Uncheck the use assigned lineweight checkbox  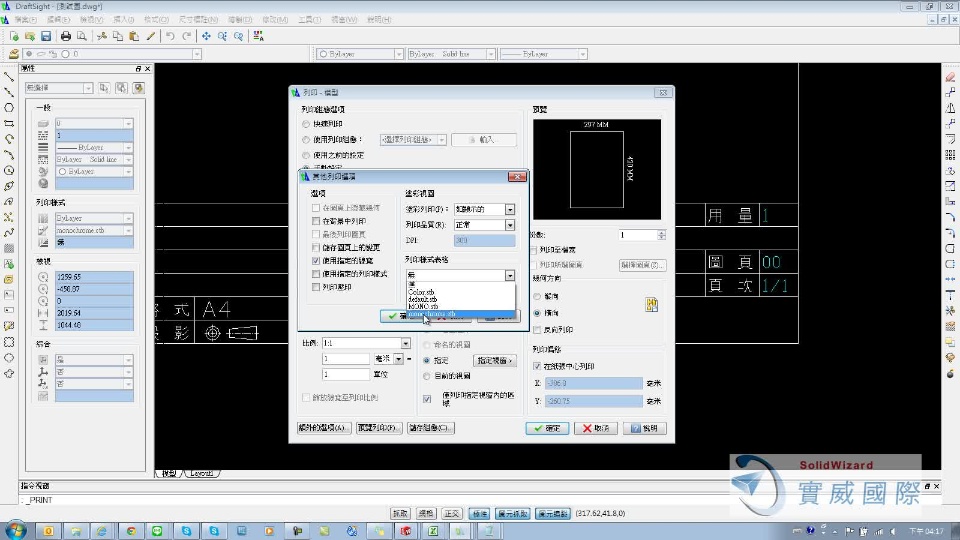coord(316,260)
